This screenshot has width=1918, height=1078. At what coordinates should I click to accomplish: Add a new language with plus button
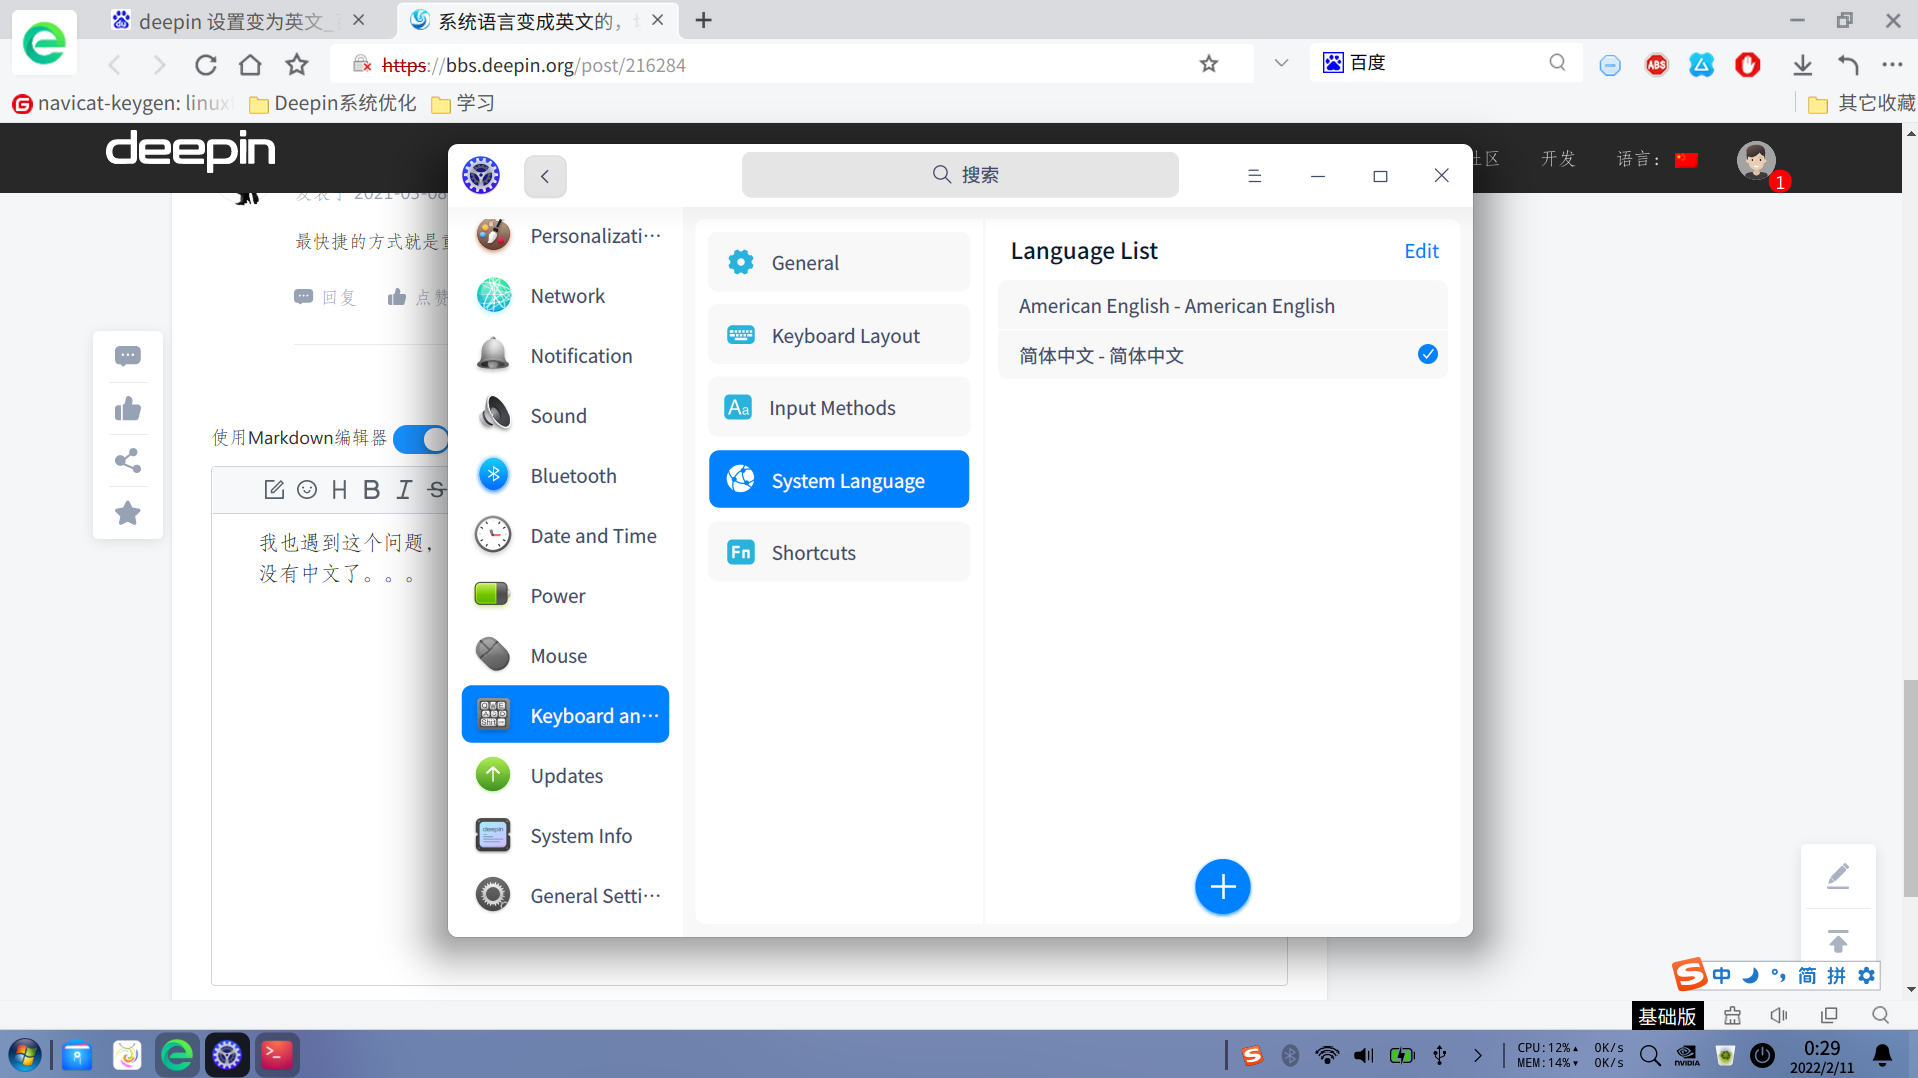1222,886
